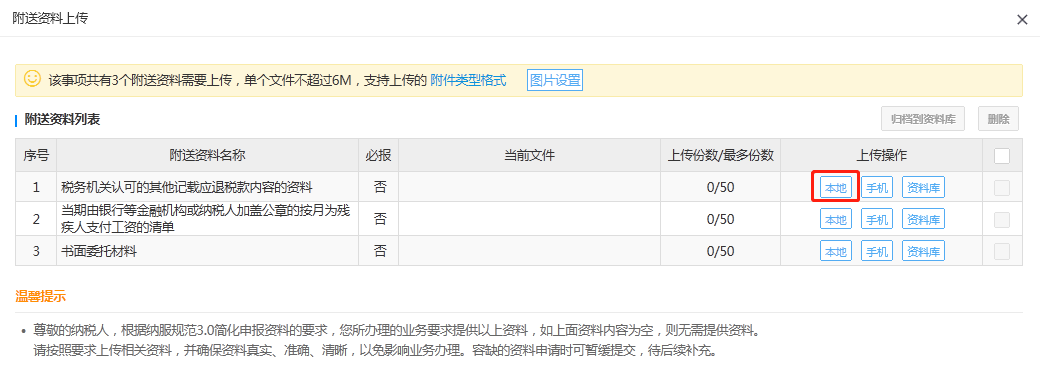
Task: Open the 附件类型格式 link
Action: coord(468,81)
